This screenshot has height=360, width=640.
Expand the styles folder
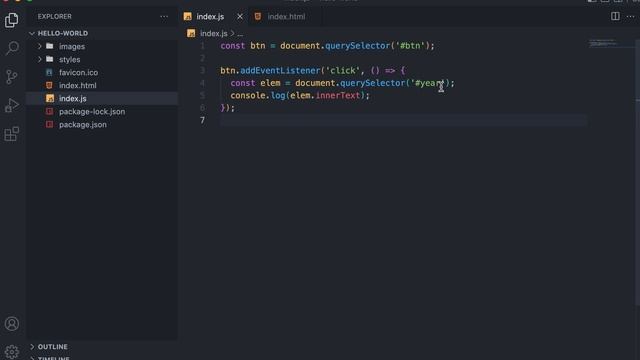click(x=103, y=60)
